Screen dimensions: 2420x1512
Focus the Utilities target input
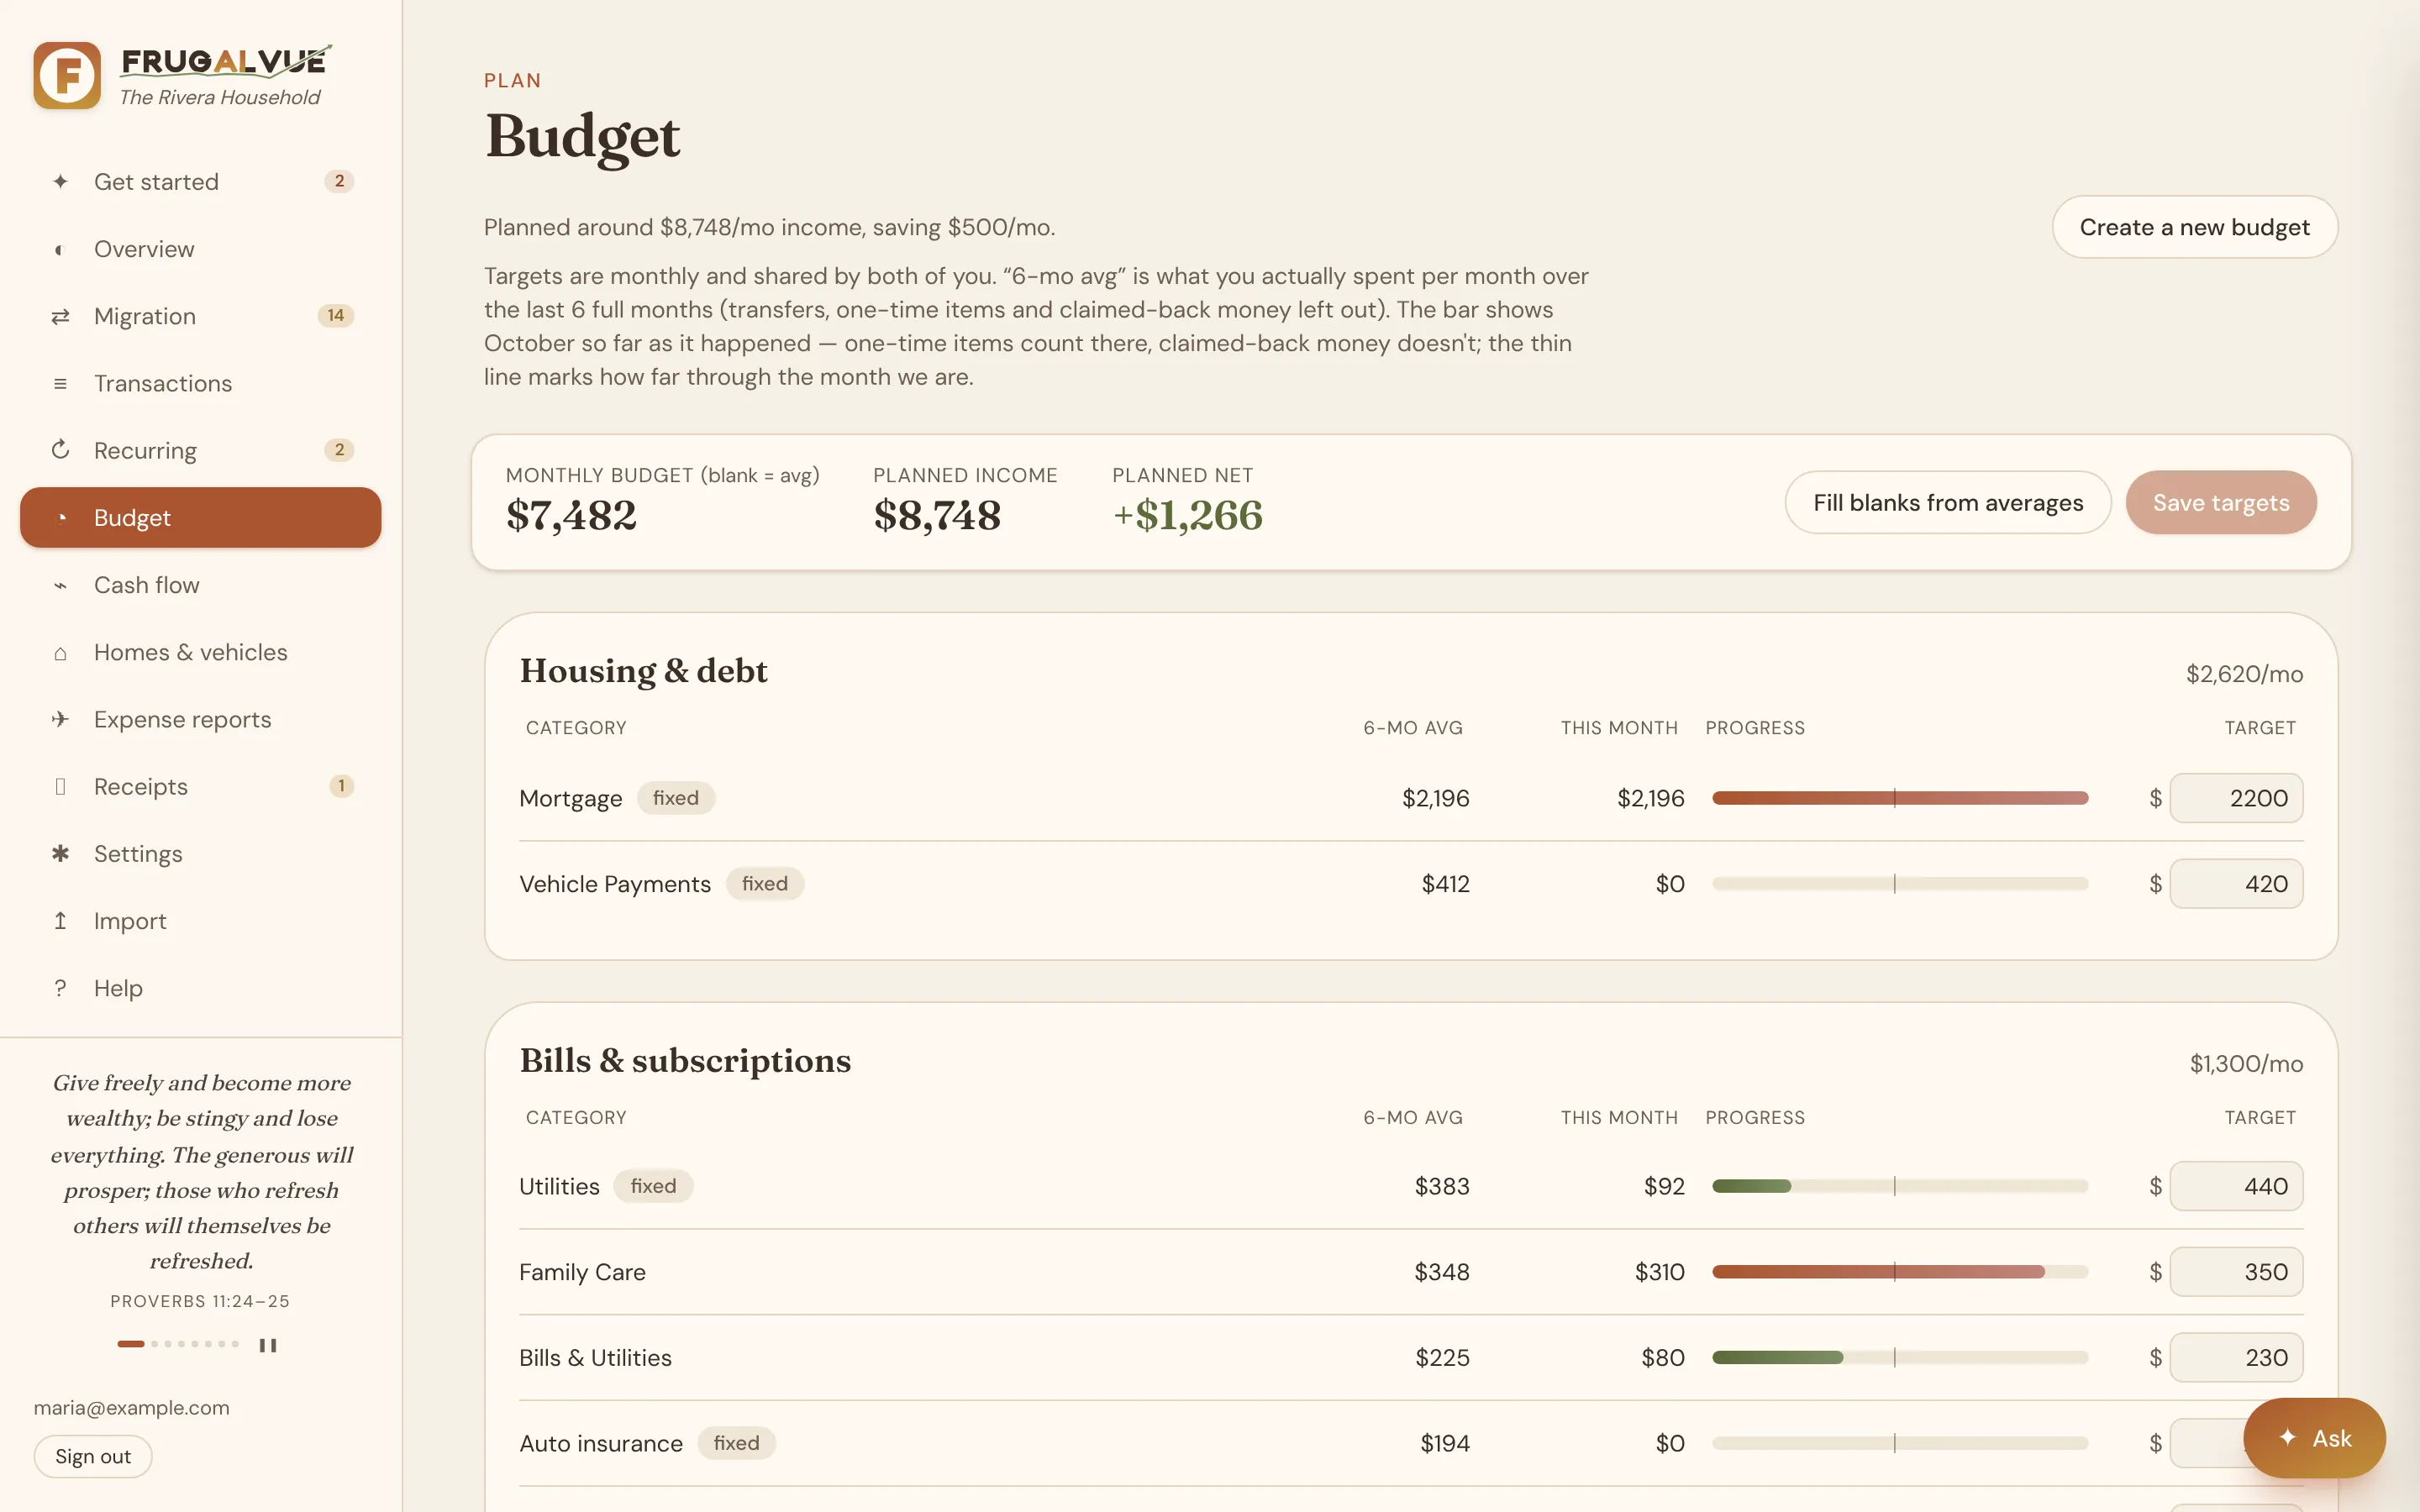pyautogui.click(x=2236, y=1186)
